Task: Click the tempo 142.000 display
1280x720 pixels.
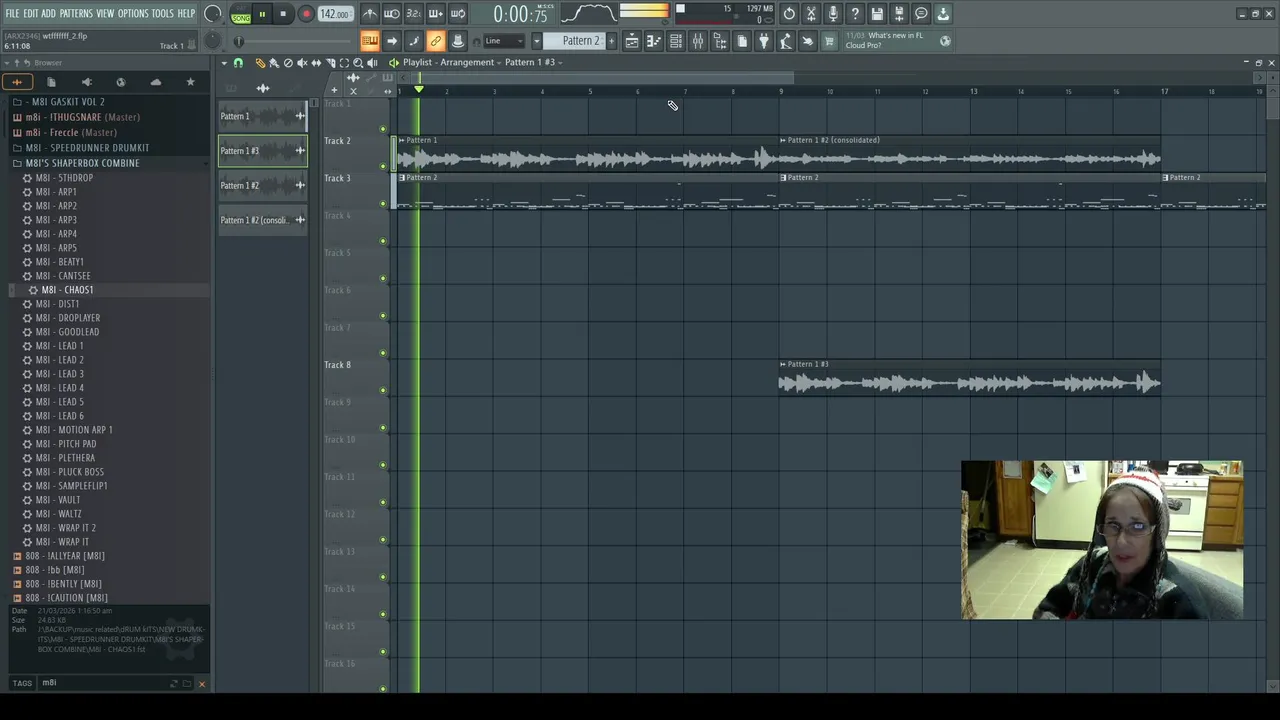Action: [x=335, y=14]
